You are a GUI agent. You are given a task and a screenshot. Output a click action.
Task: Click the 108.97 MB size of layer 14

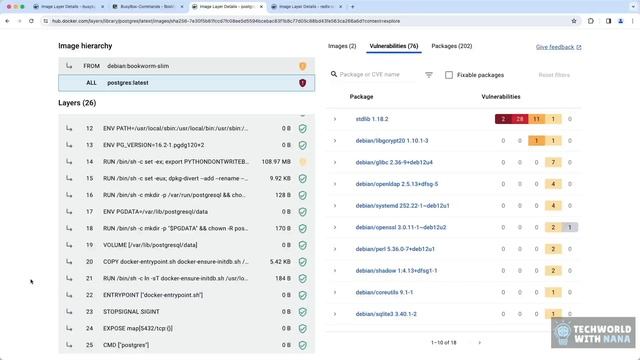pyautogui.click(x=276, y=162)
